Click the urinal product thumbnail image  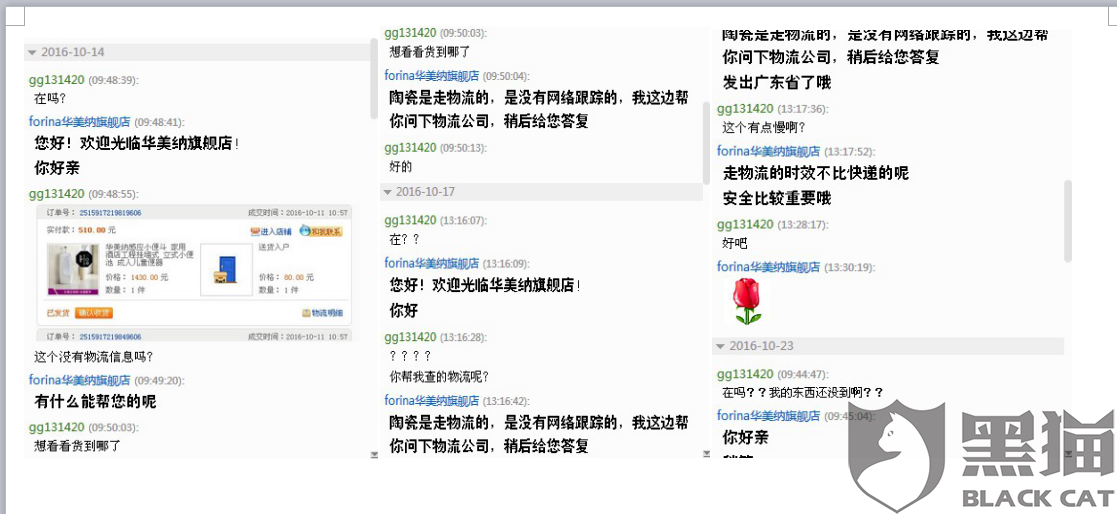point(73,269)
